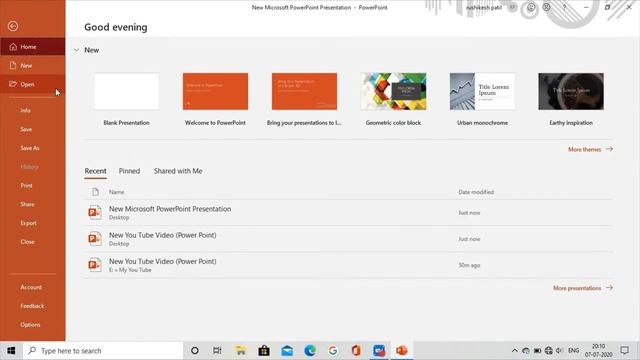
Task: Open the Print page
Action: [x=26, y=185]
